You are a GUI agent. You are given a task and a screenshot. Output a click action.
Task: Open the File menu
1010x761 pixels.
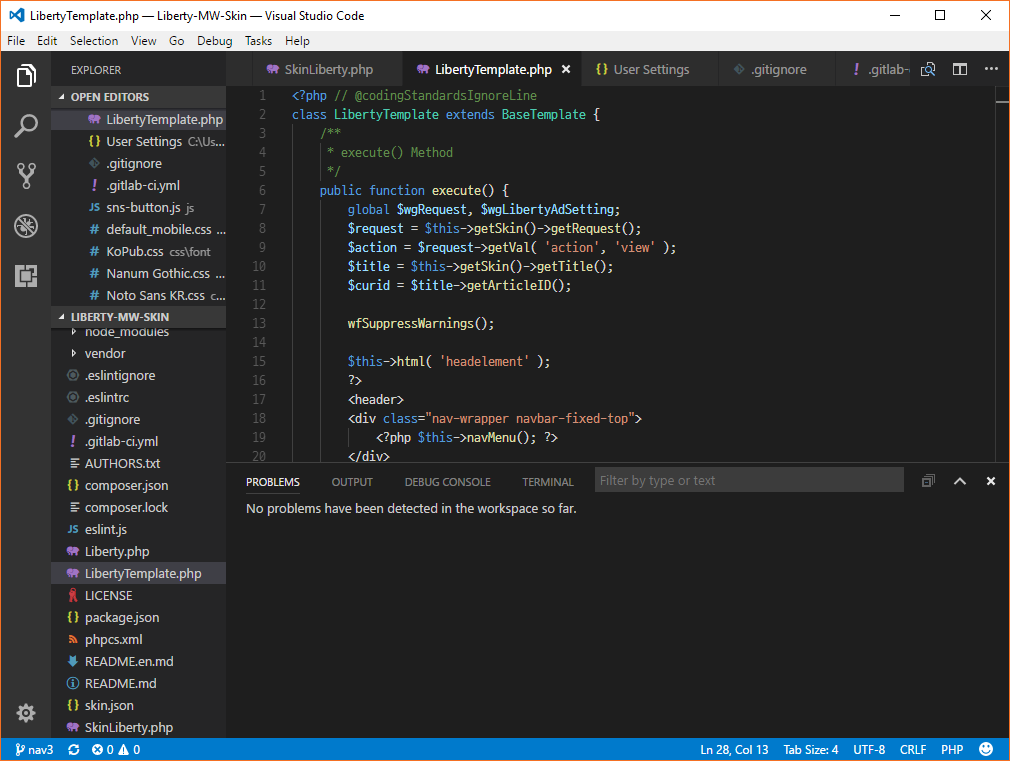coord(16,41)
